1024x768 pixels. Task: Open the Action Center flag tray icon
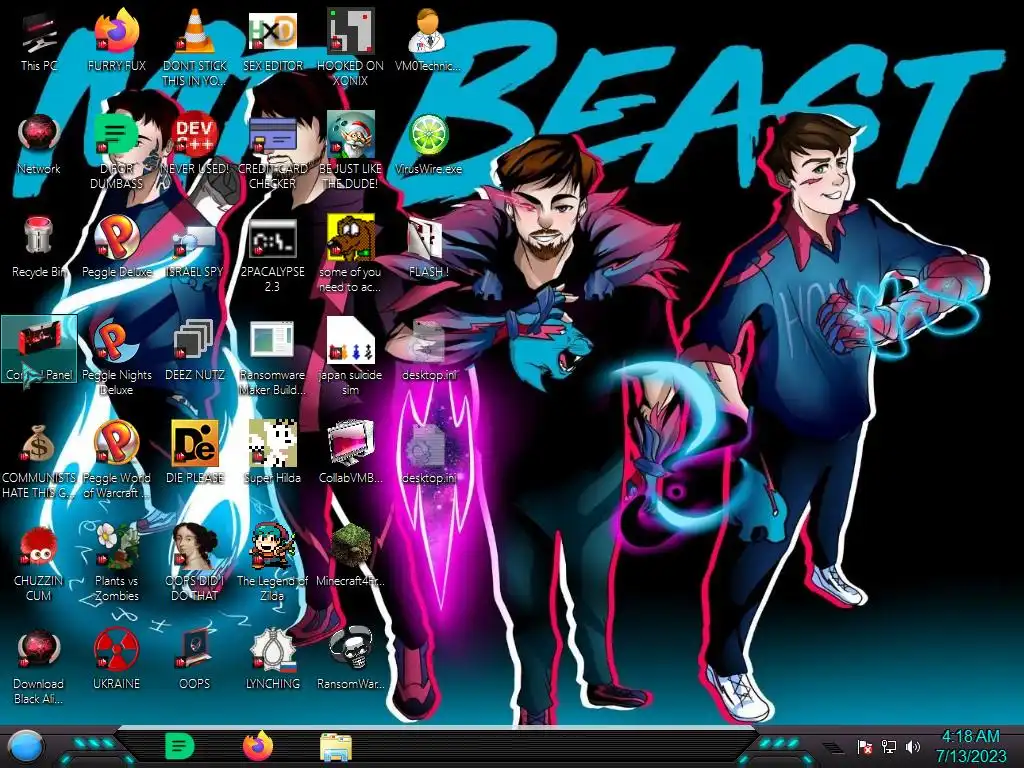click(x=865, y=746)
